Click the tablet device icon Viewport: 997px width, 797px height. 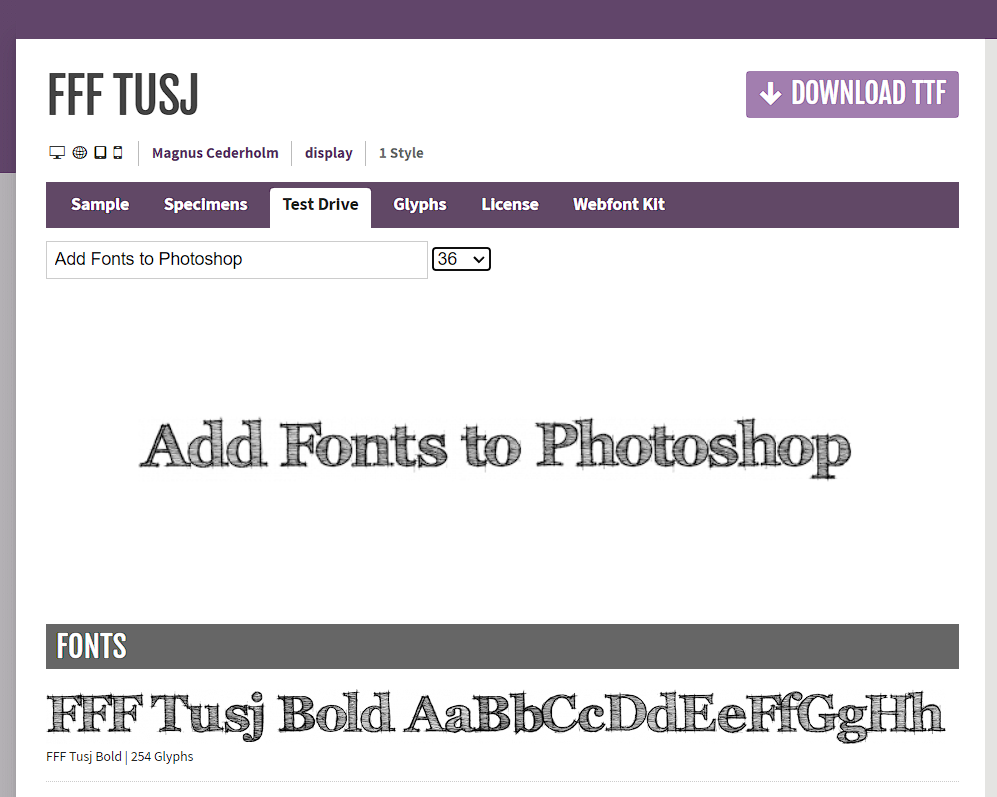(100, 153)
